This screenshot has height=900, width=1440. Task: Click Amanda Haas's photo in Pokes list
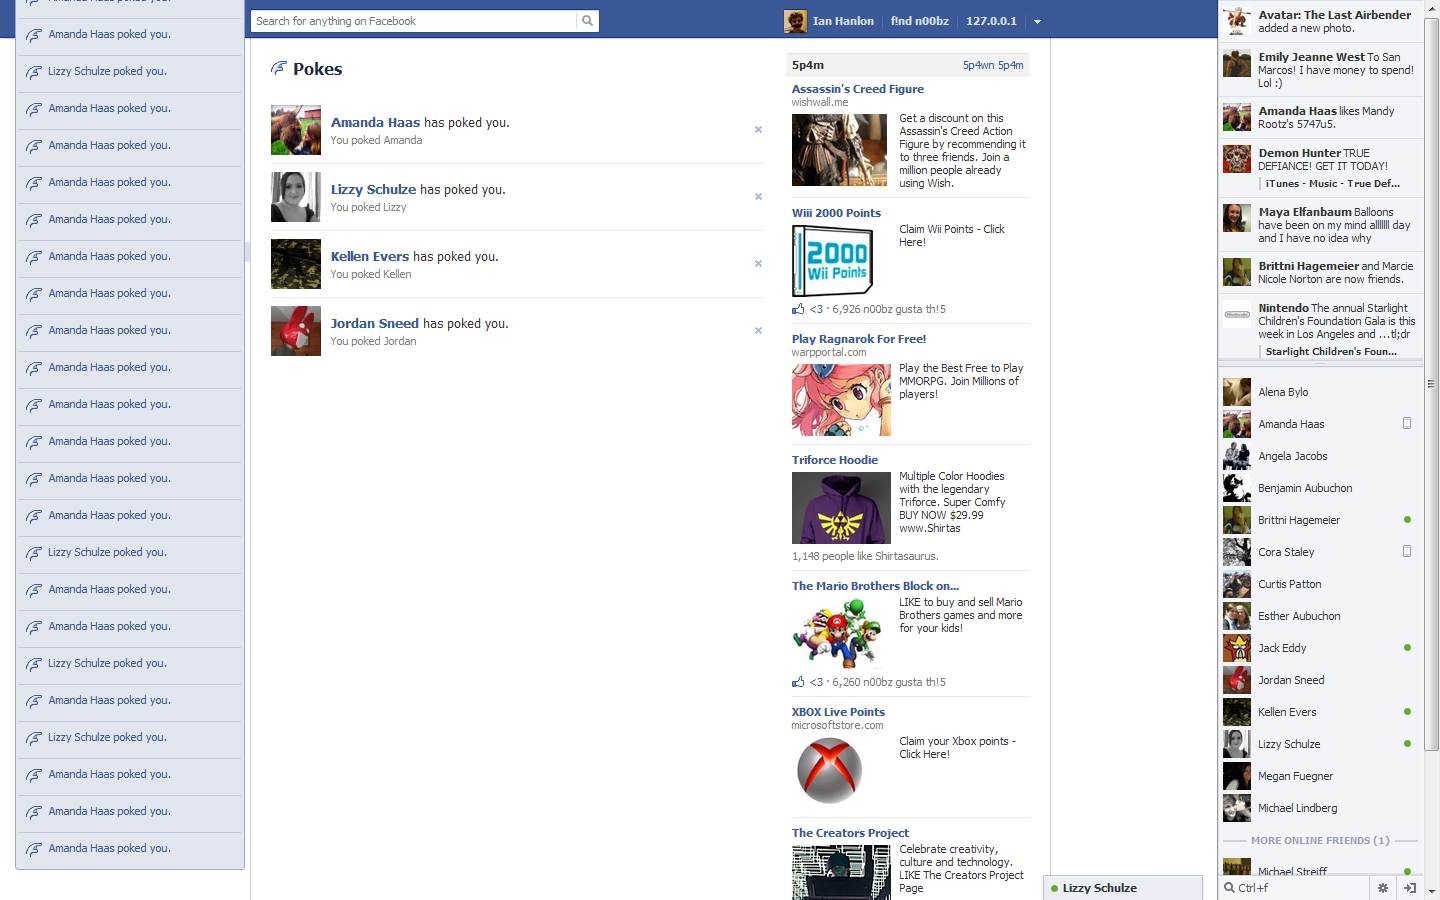tap(296, 130)
